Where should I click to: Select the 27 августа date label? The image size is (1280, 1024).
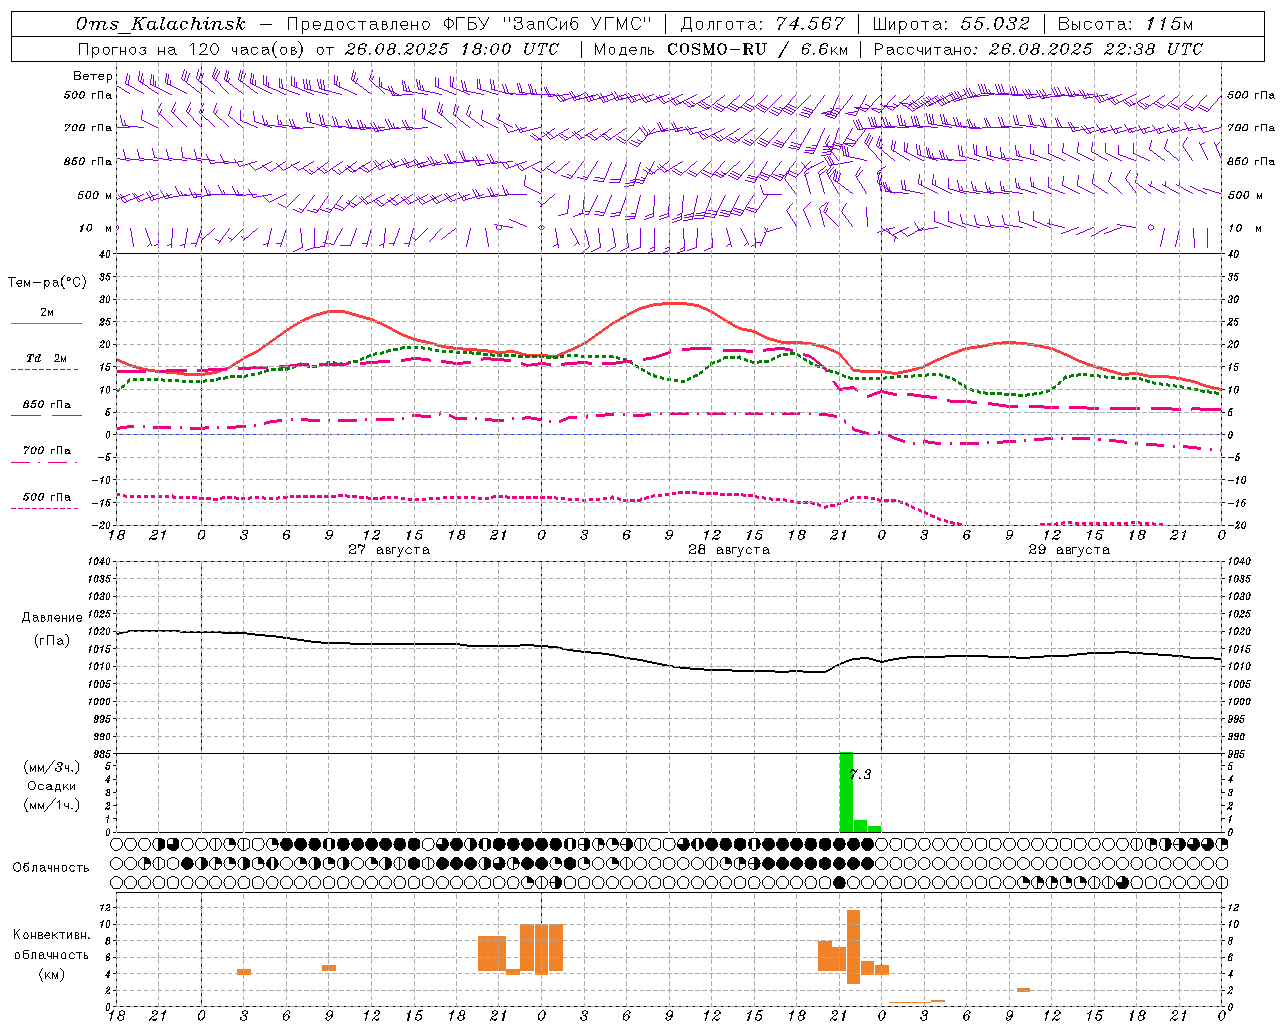coord(389,550)
